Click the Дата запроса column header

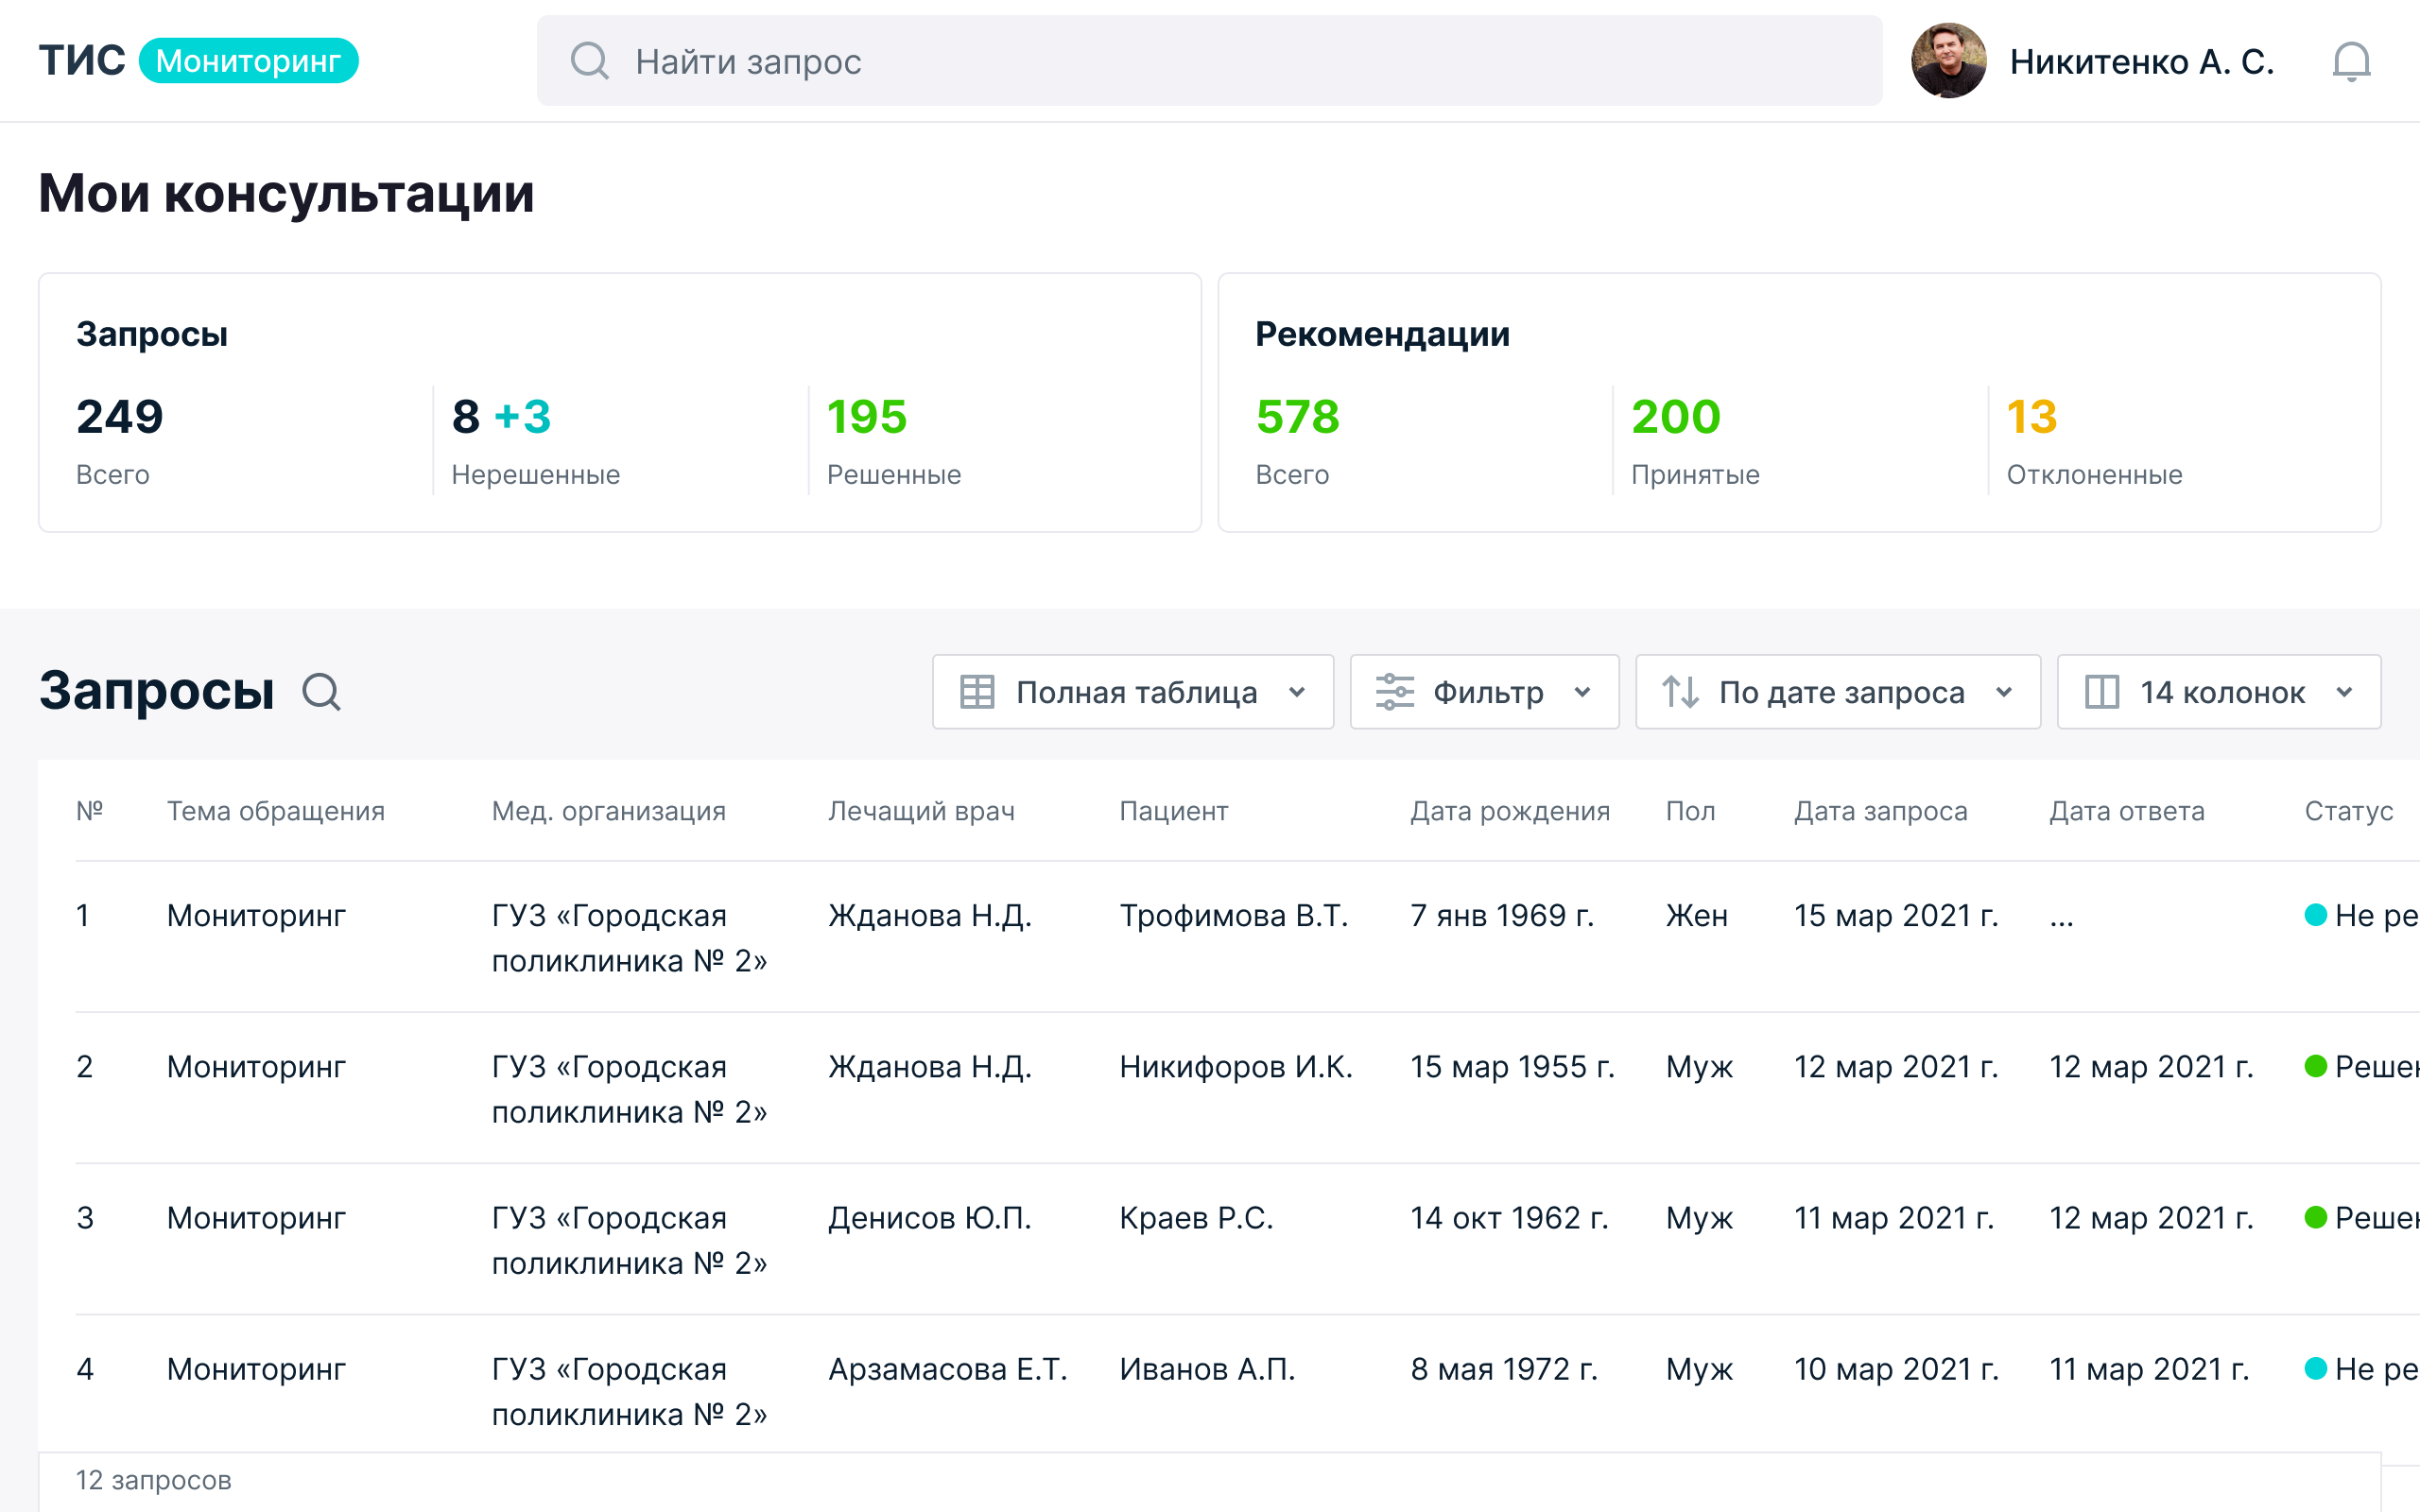[x=1880, y=811]
